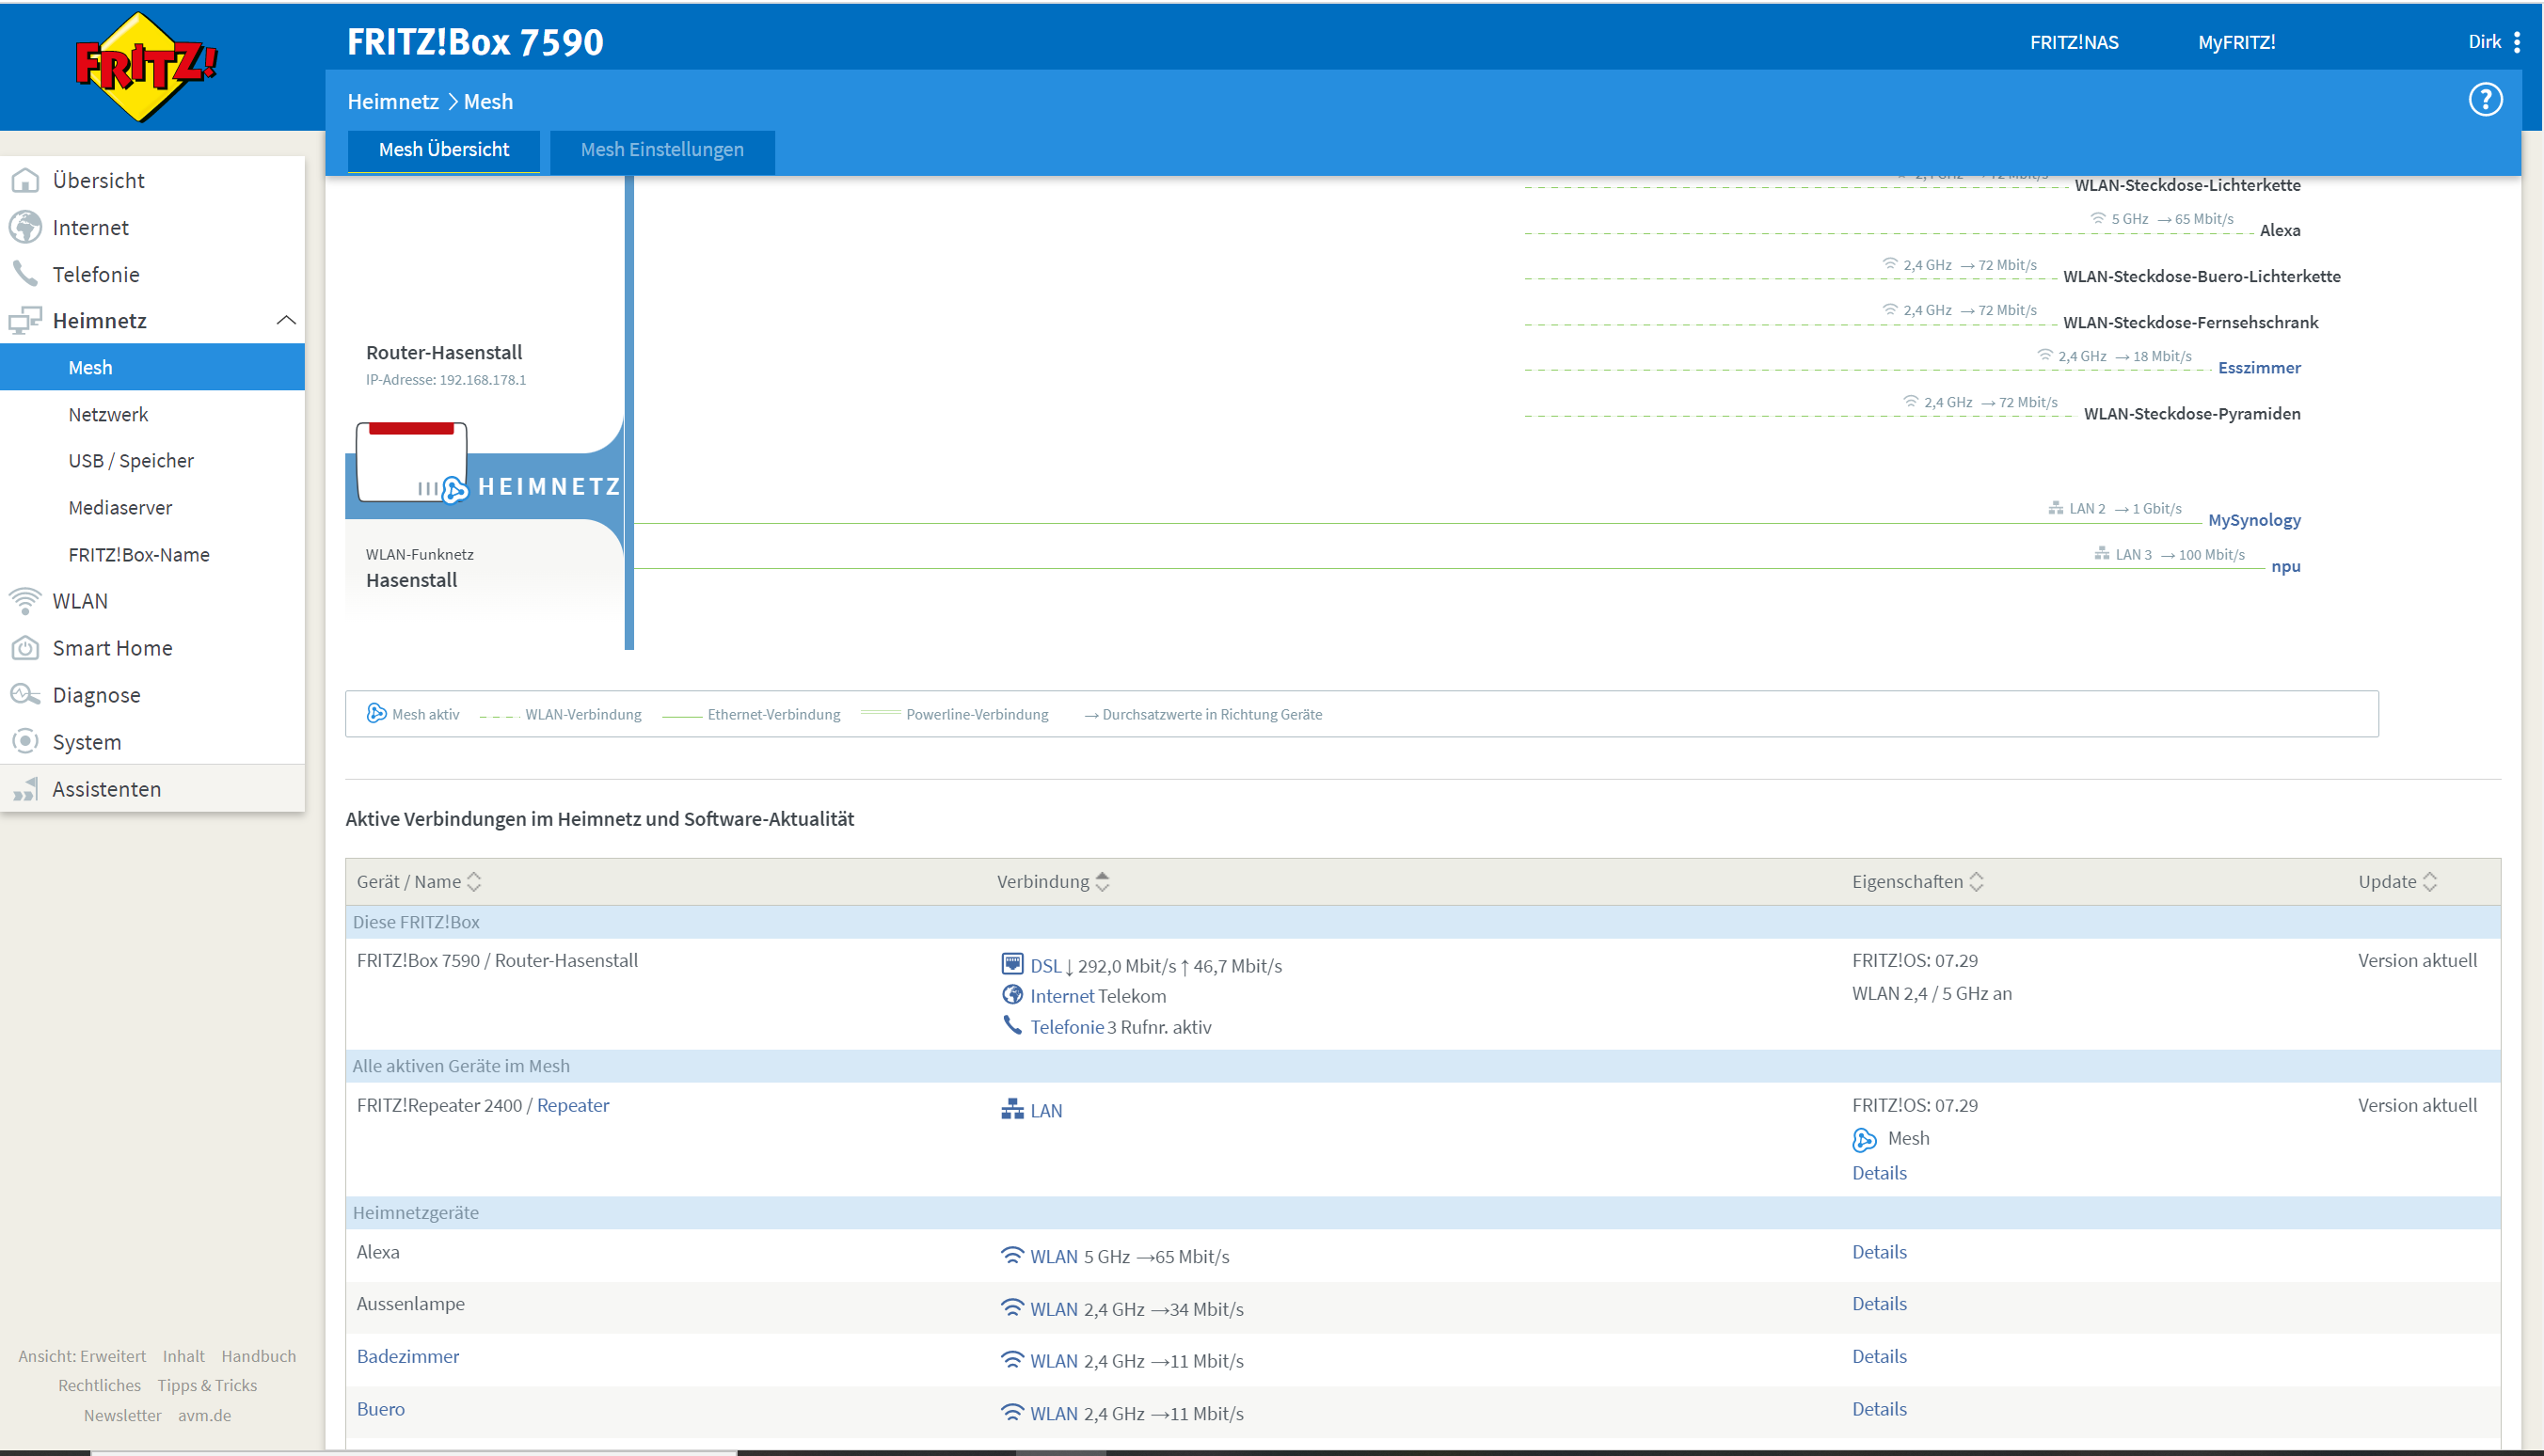This screenshot has height=1456, width=2544.
Task: Open the MySynology device link
Action: click(2253, 520)
